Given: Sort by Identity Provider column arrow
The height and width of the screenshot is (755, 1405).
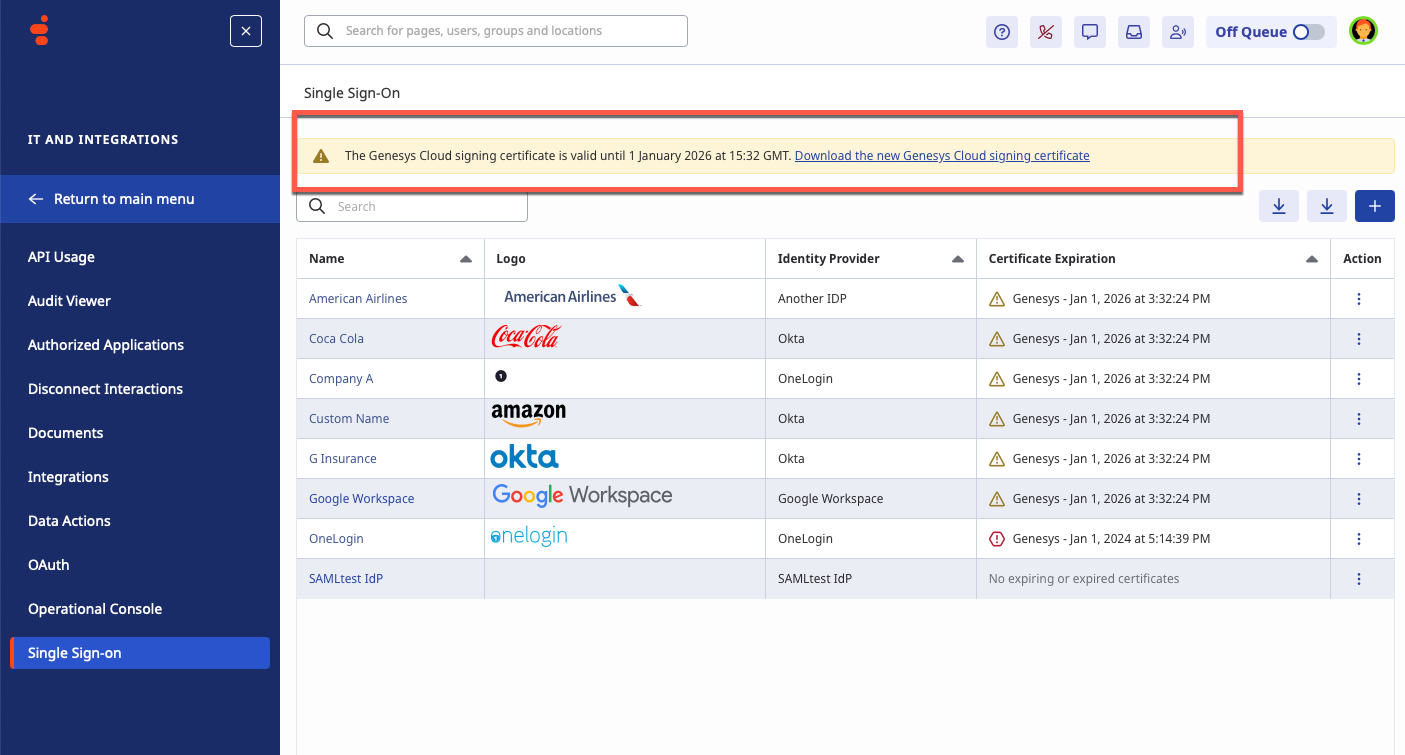Looking at the screenshot, I should click(x=957, y=259).
